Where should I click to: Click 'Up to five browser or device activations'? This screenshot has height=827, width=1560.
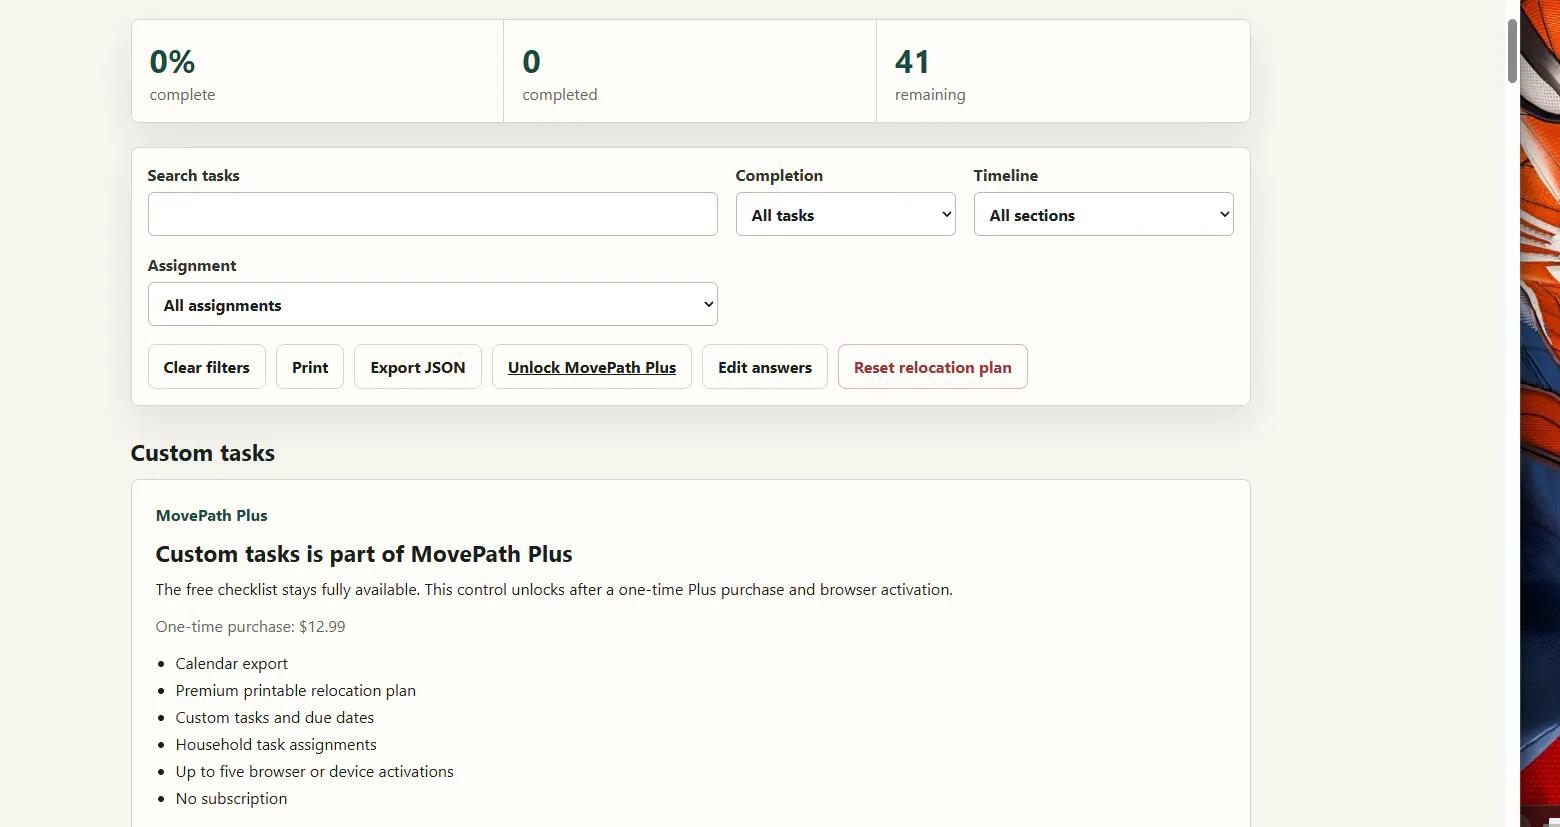(x=315, y=772)
